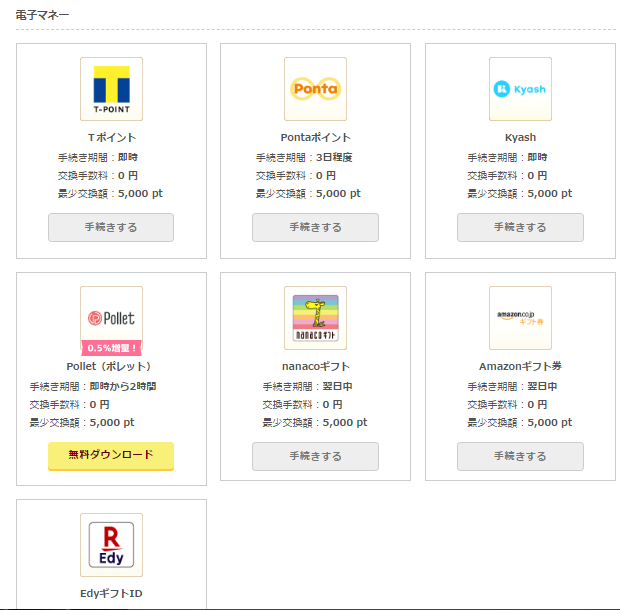Click 交換手数料：0 円 on Ponta card

click(x=296, y=176)
